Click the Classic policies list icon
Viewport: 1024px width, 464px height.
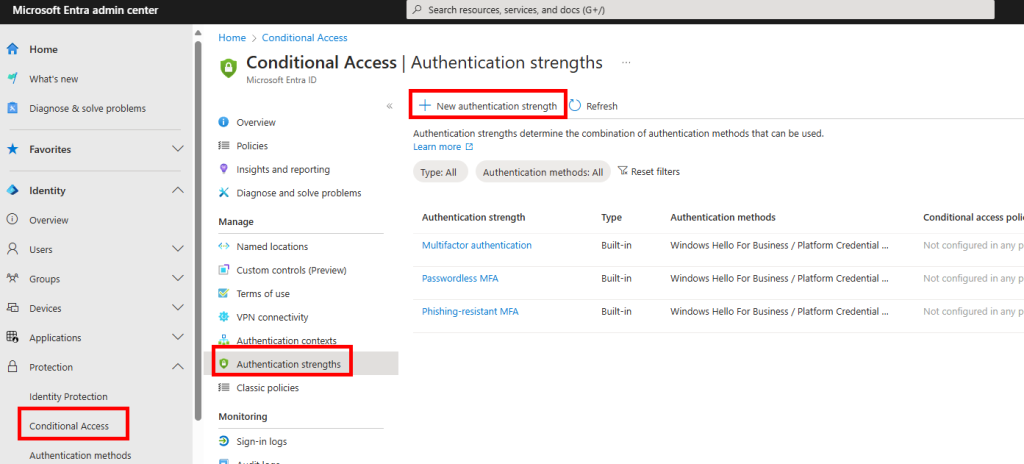point(224,388)
